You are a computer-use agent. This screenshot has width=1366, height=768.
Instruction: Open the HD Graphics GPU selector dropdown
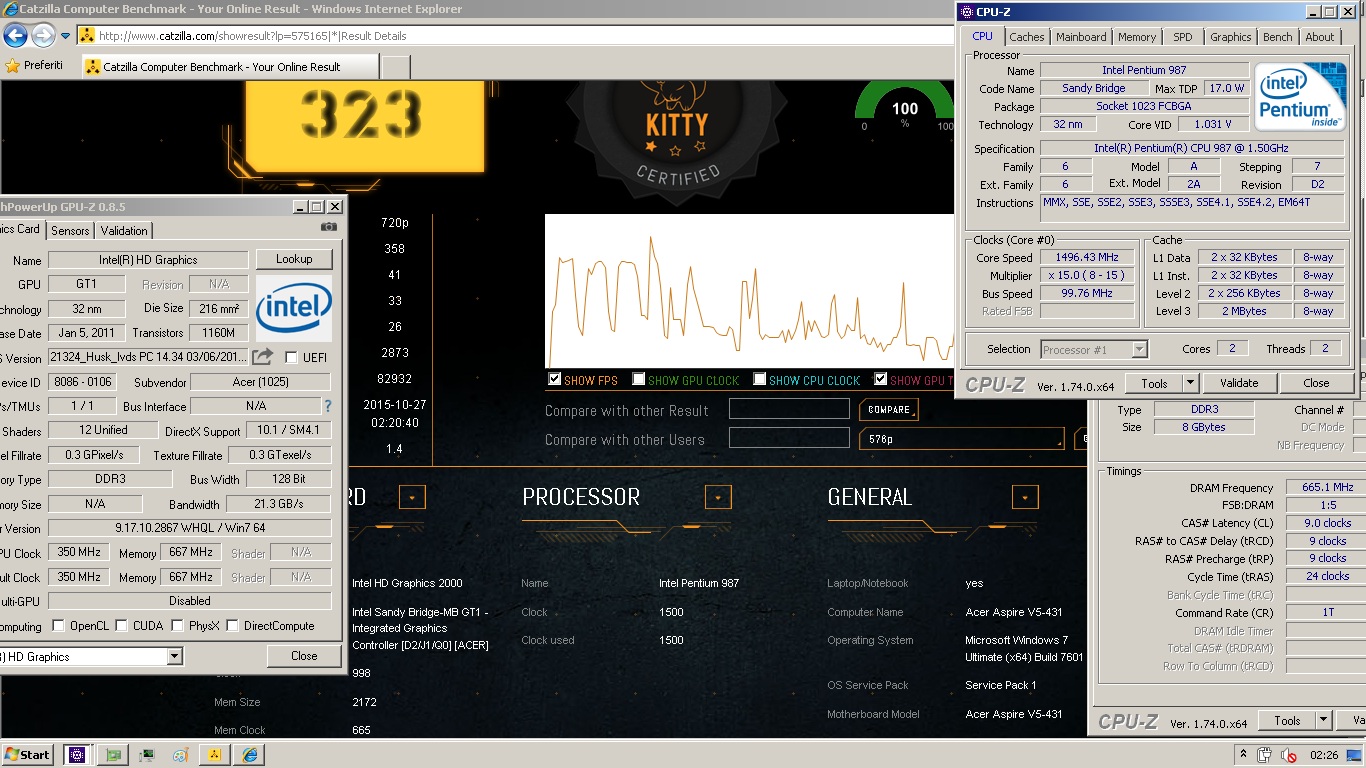(175, 657)
